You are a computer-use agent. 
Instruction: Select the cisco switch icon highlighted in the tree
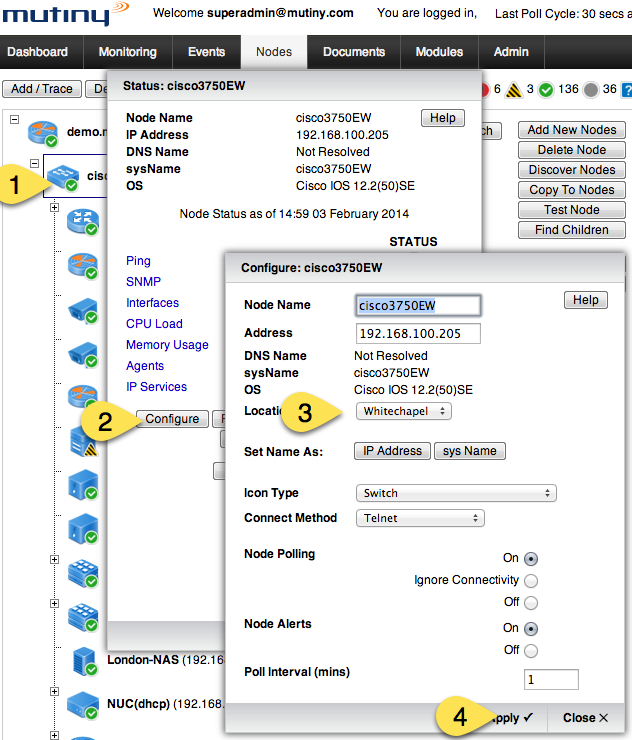[x=63, y=177]
